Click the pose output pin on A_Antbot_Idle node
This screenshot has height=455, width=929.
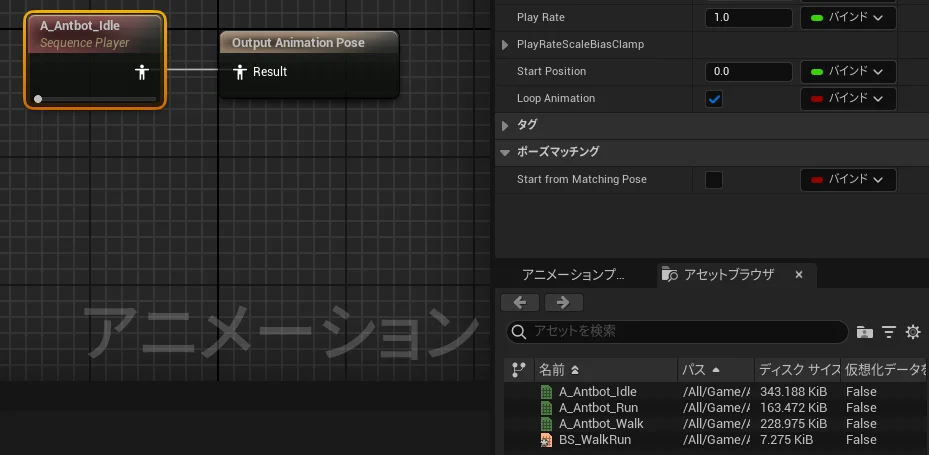click(x=142, y=72)
